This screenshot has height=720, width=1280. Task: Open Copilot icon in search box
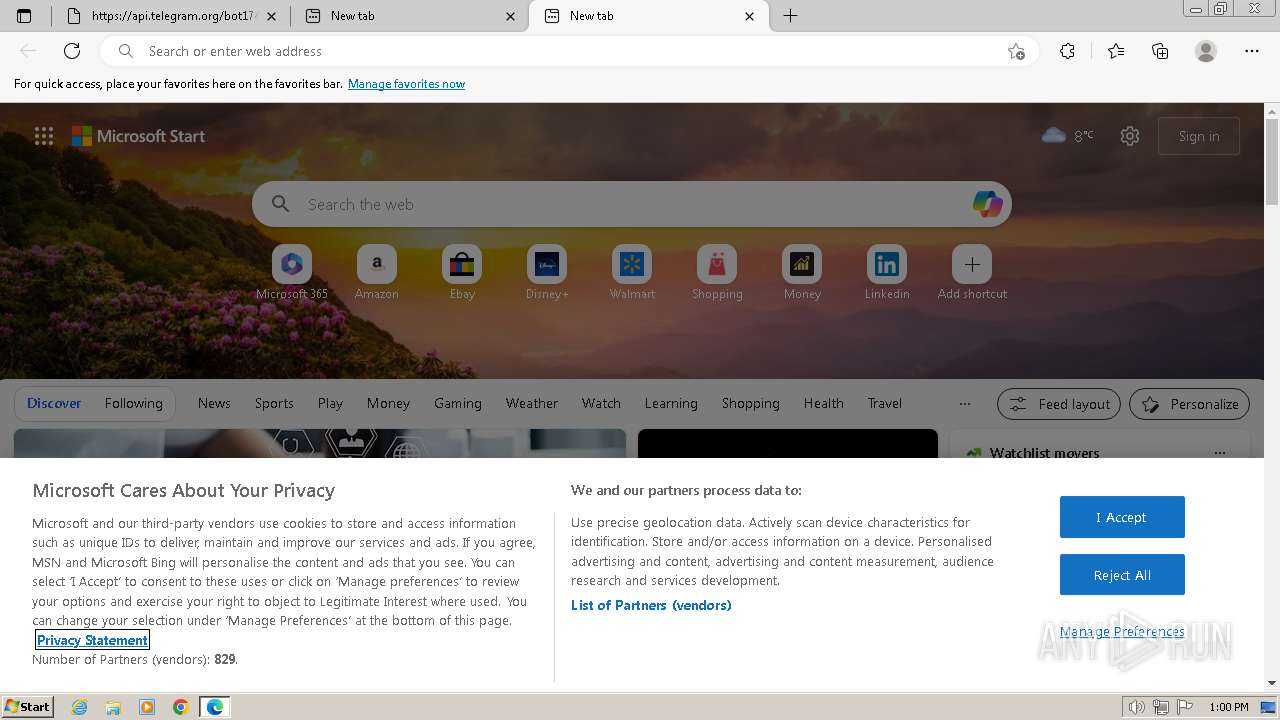pos(987,204)
